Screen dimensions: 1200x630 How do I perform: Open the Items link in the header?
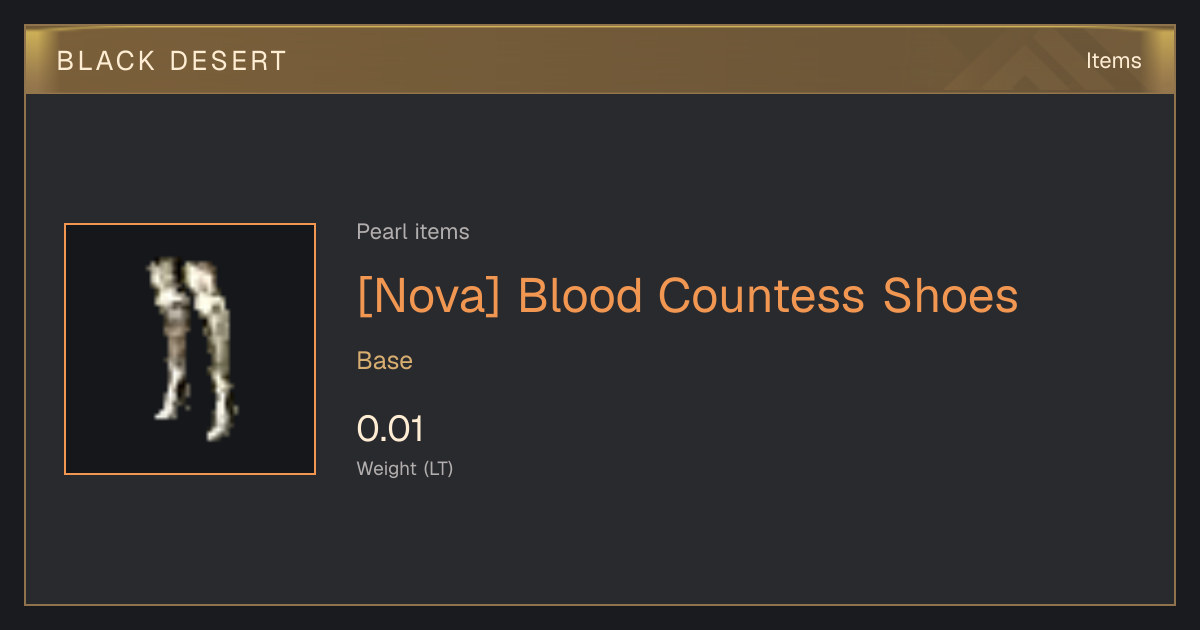tap(1113, 60)
